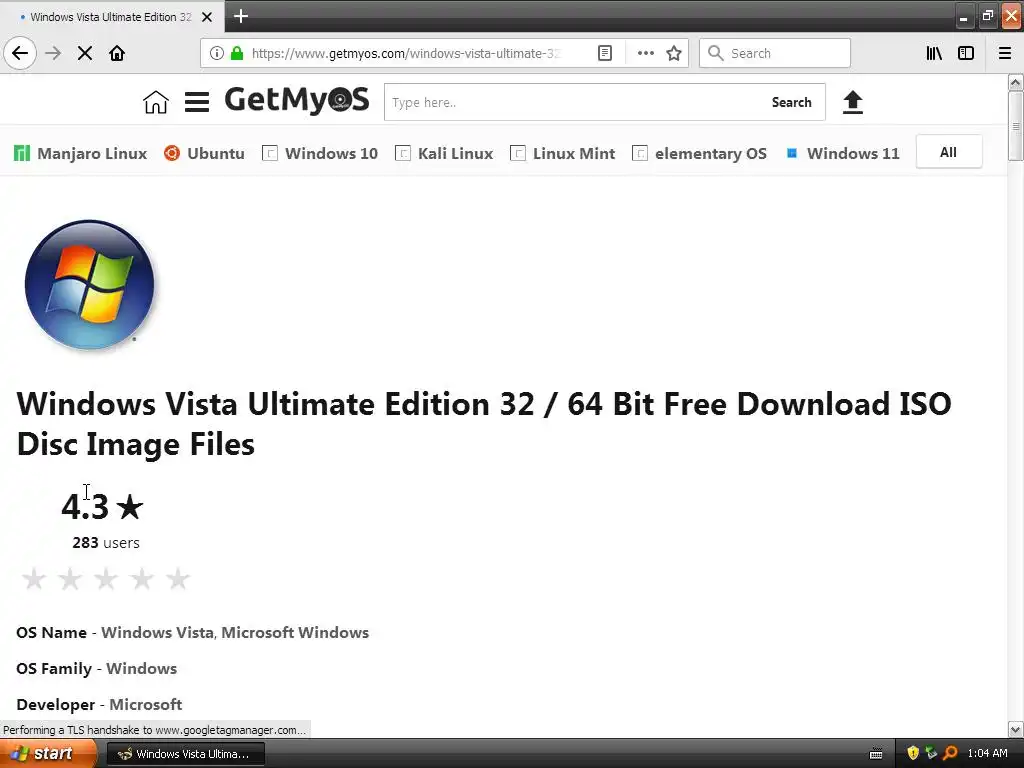Go back to the previous page
1024x768 pixels.
(20, 53)
